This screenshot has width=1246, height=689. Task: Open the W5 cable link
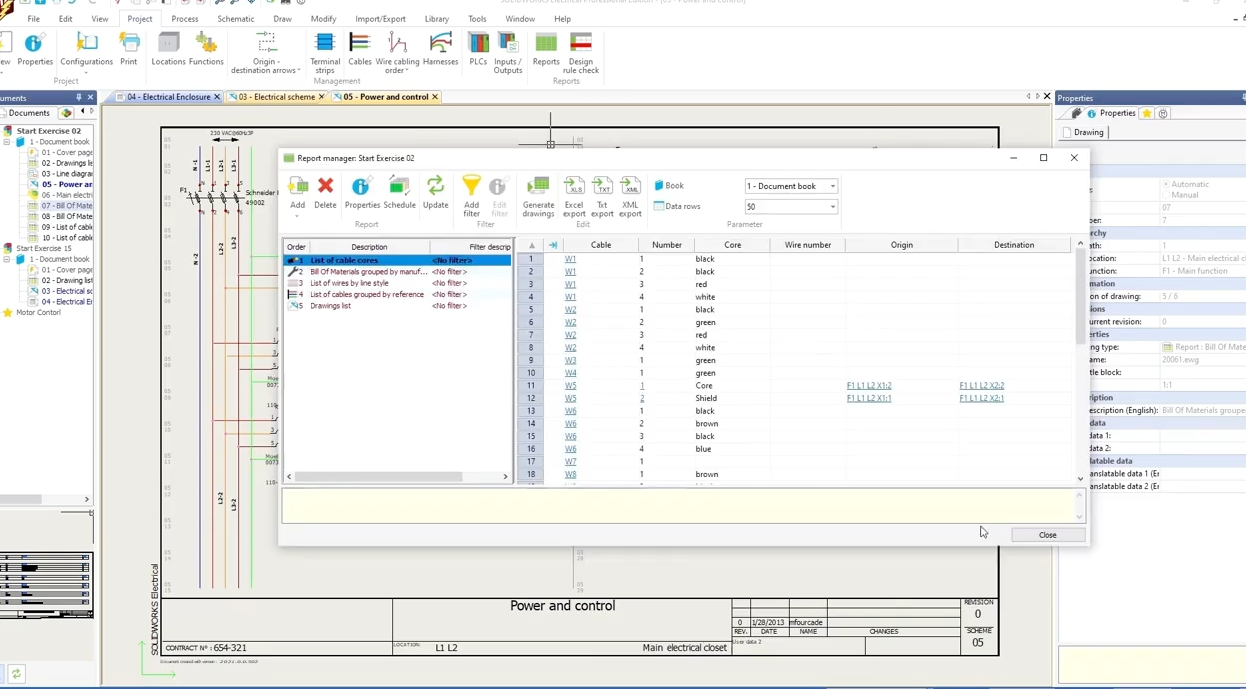[x=570, y=386]
